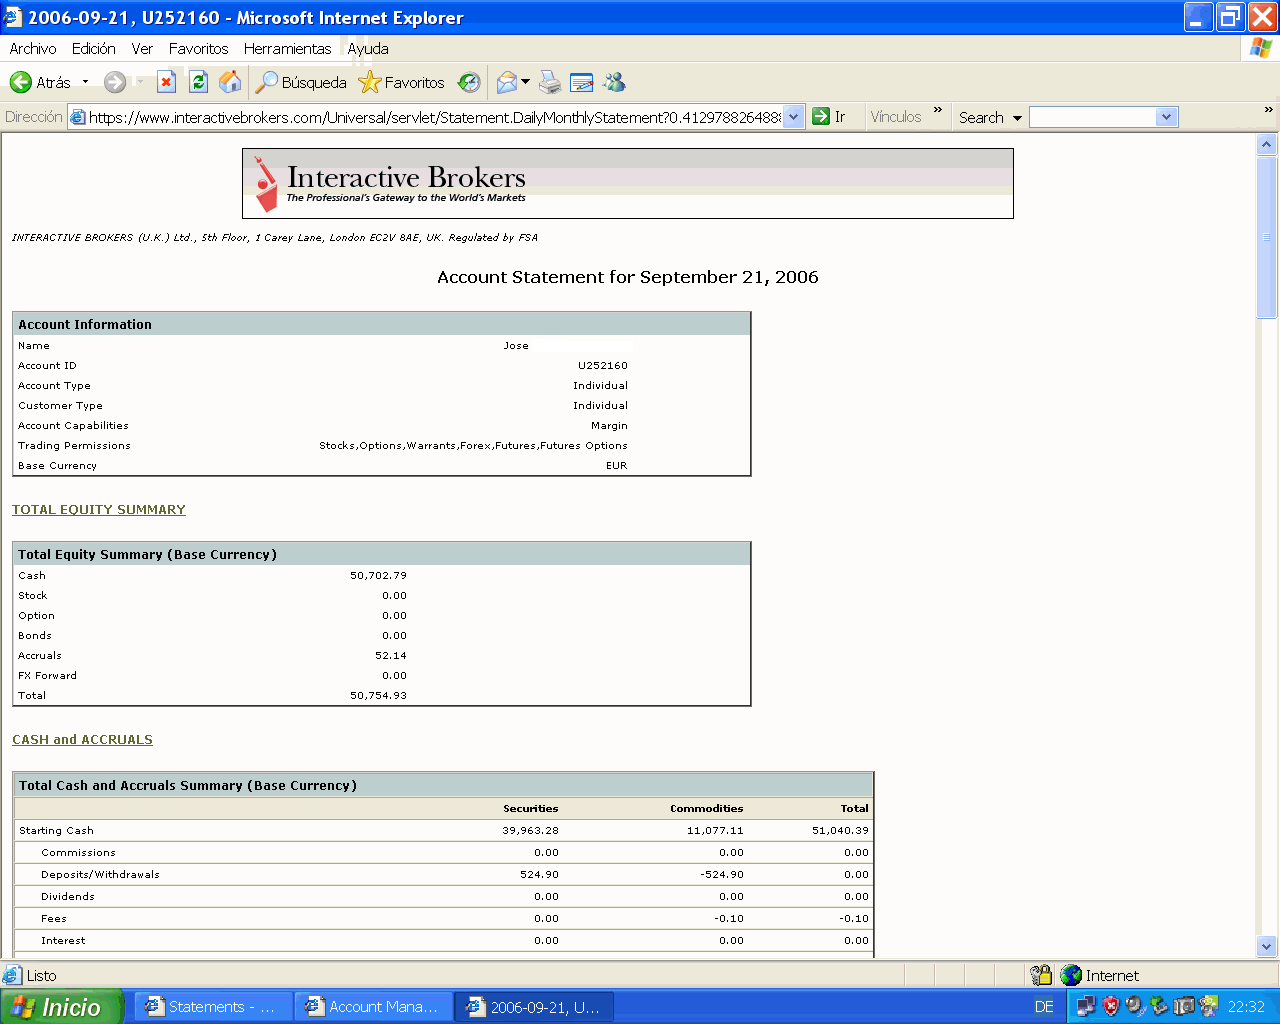Open Búsqueda search panel
1280x1024 pixels.
point(301,82)
